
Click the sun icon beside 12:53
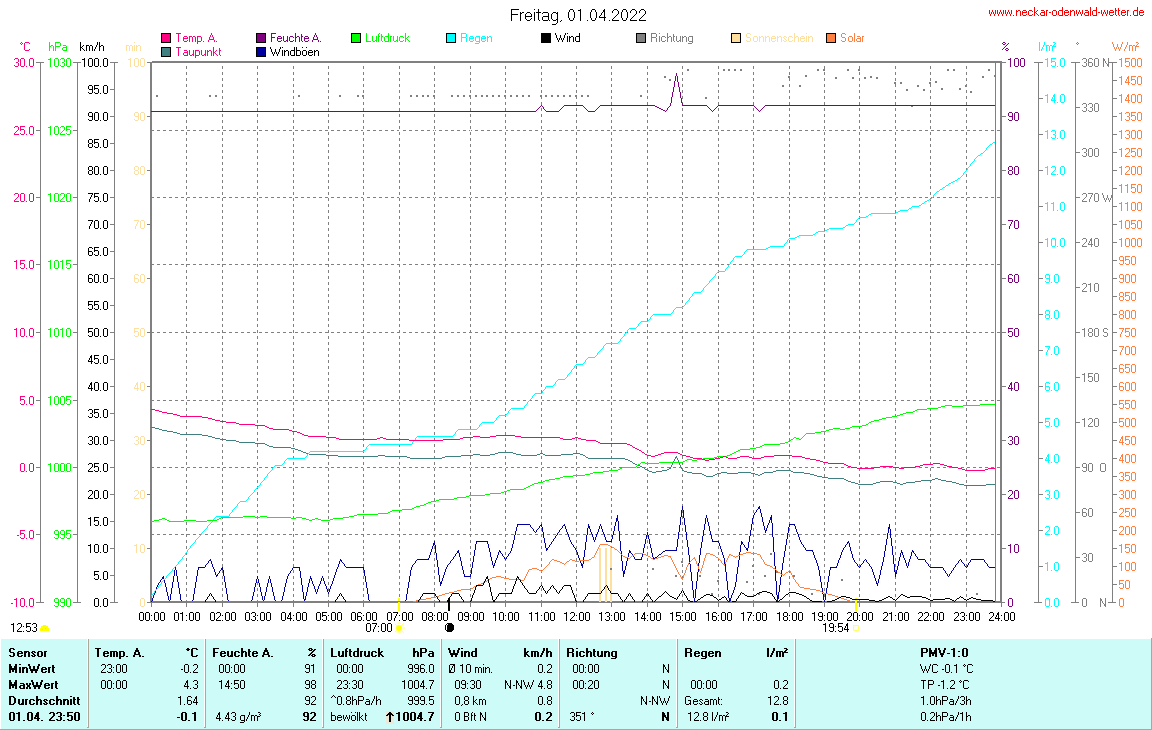pyautogui.click(x=45, y=629)
